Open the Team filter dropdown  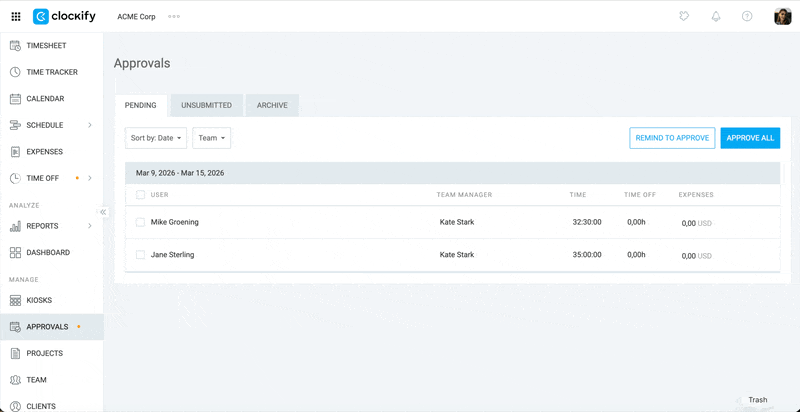212,138
